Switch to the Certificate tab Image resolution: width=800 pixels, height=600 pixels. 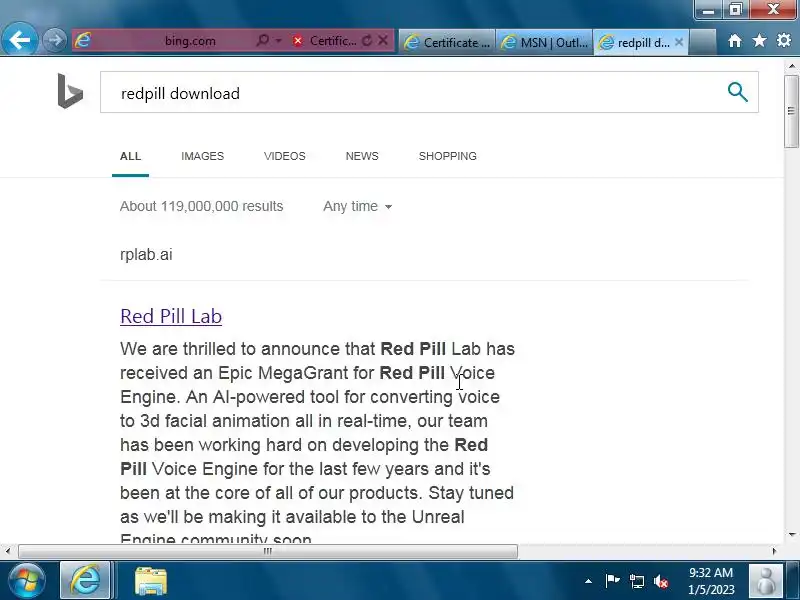tap(447, 42)
